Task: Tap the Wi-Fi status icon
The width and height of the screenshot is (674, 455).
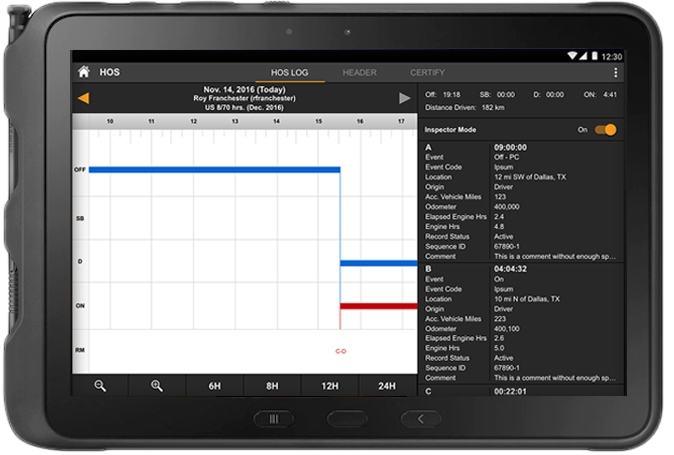Action: click(572, 56)
